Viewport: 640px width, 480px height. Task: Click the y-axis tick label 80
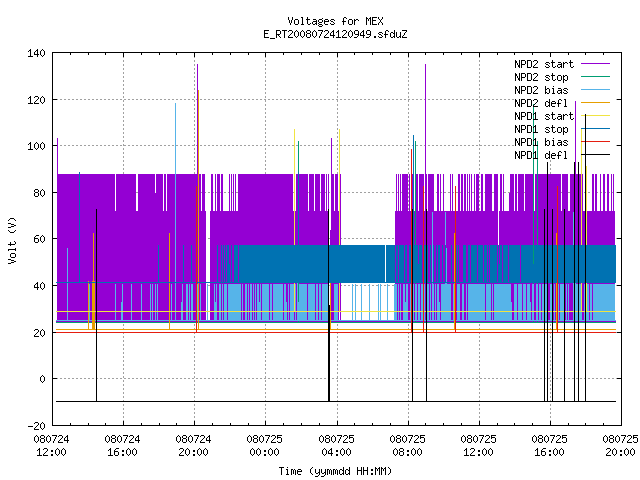[x=39, y=193]
